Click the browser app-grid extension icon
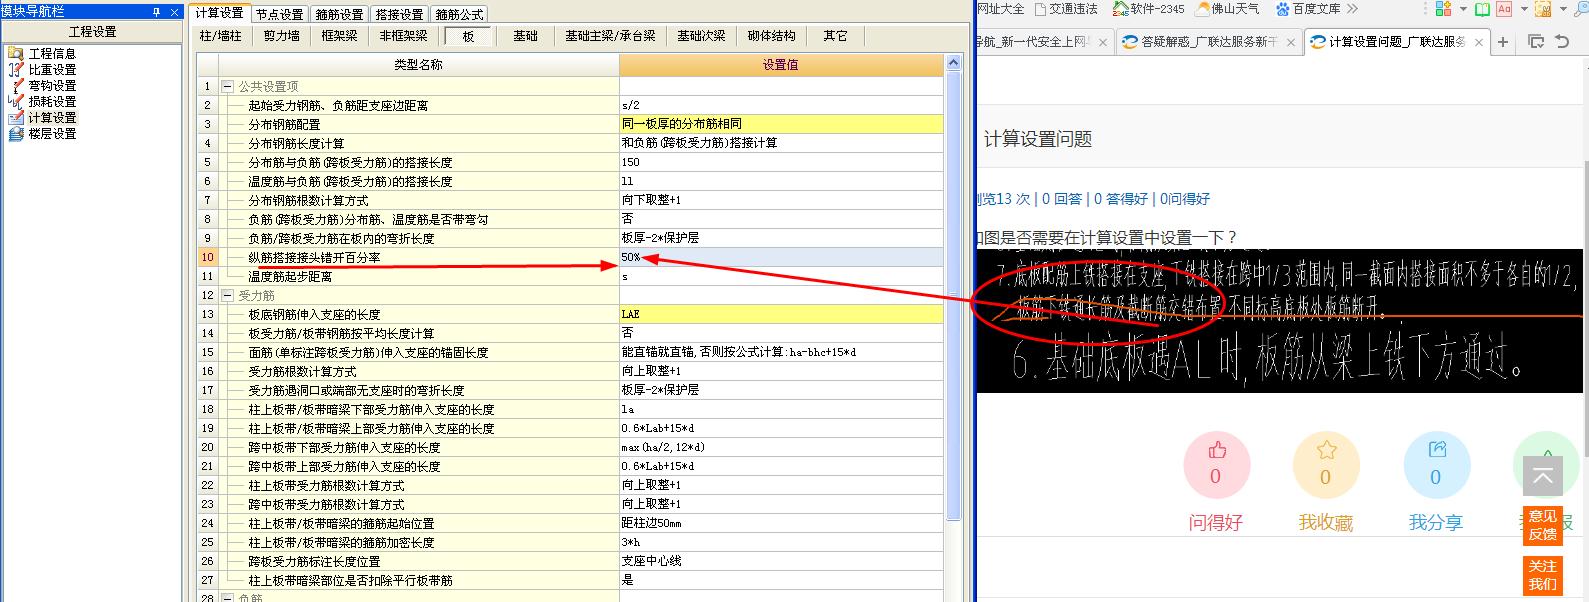 pos(1443,9)
